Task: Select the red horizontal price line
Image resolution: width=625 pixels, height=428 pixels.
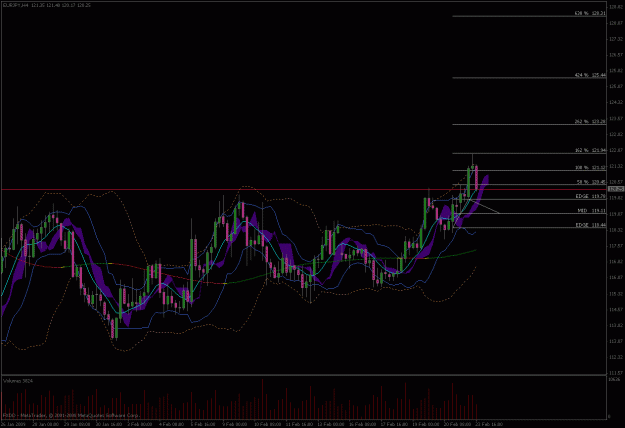Action: (x=303, y=190)
